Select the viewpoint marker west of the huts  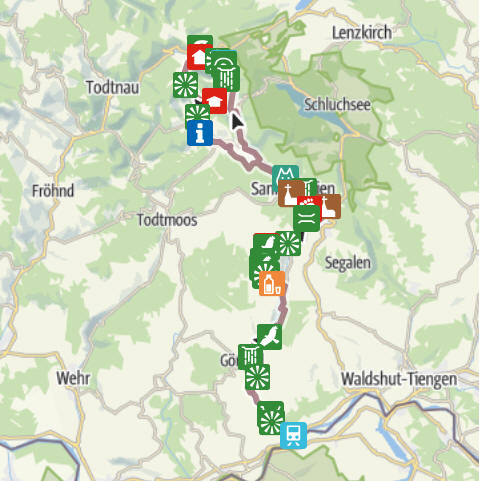pyautogui.click(x=185, y=85)
